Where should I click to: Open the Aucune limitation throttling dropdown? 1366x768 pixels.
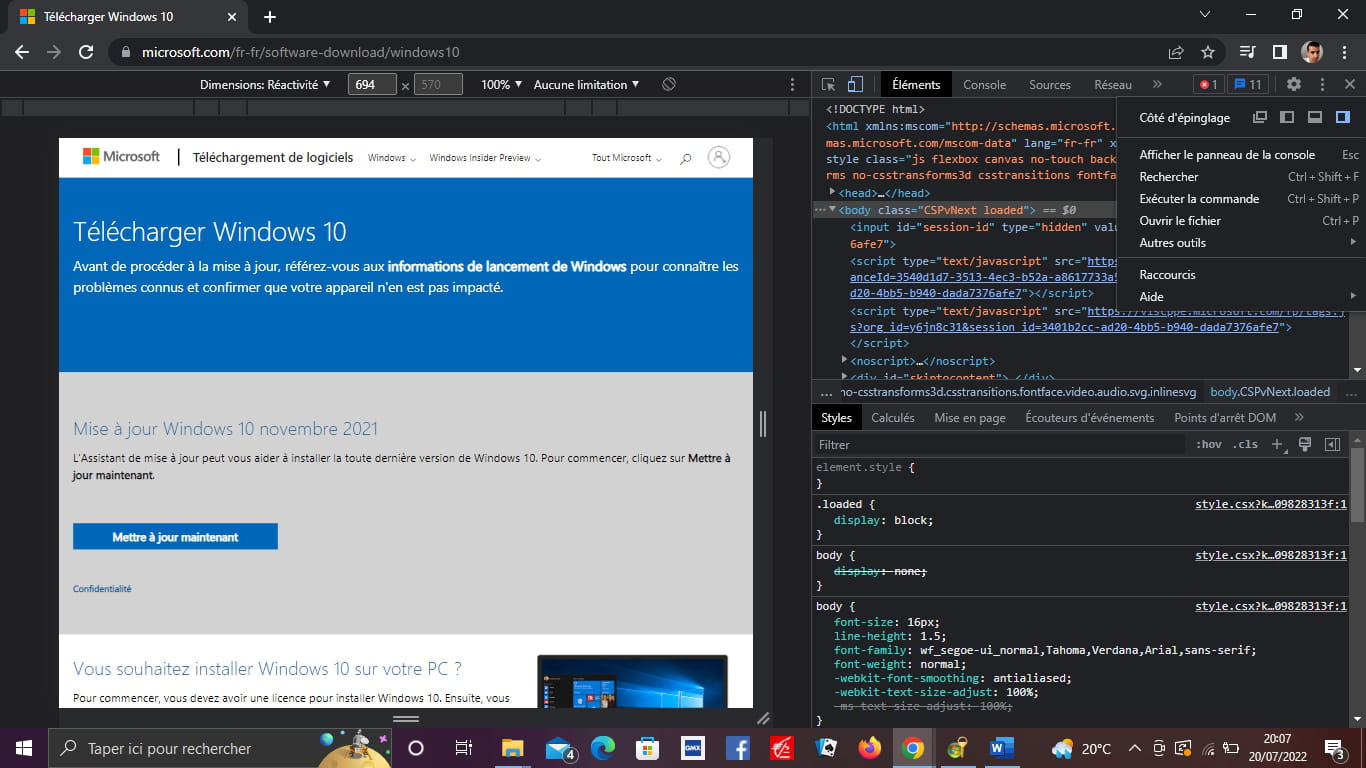pyautogui.click(x=587, y=85)
